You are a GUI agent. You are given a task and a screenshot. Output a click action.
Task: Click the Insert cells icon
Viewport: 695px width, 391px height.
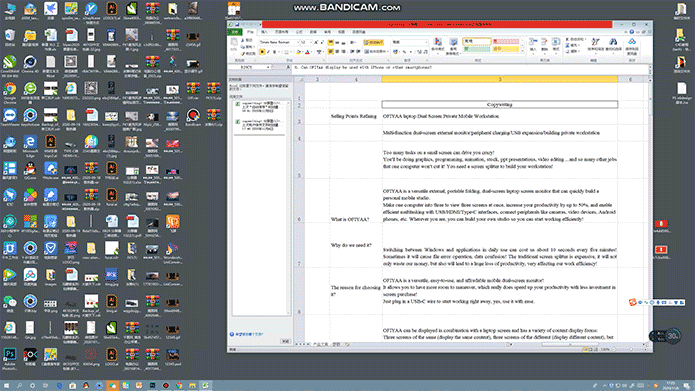[x=533, y=42]
